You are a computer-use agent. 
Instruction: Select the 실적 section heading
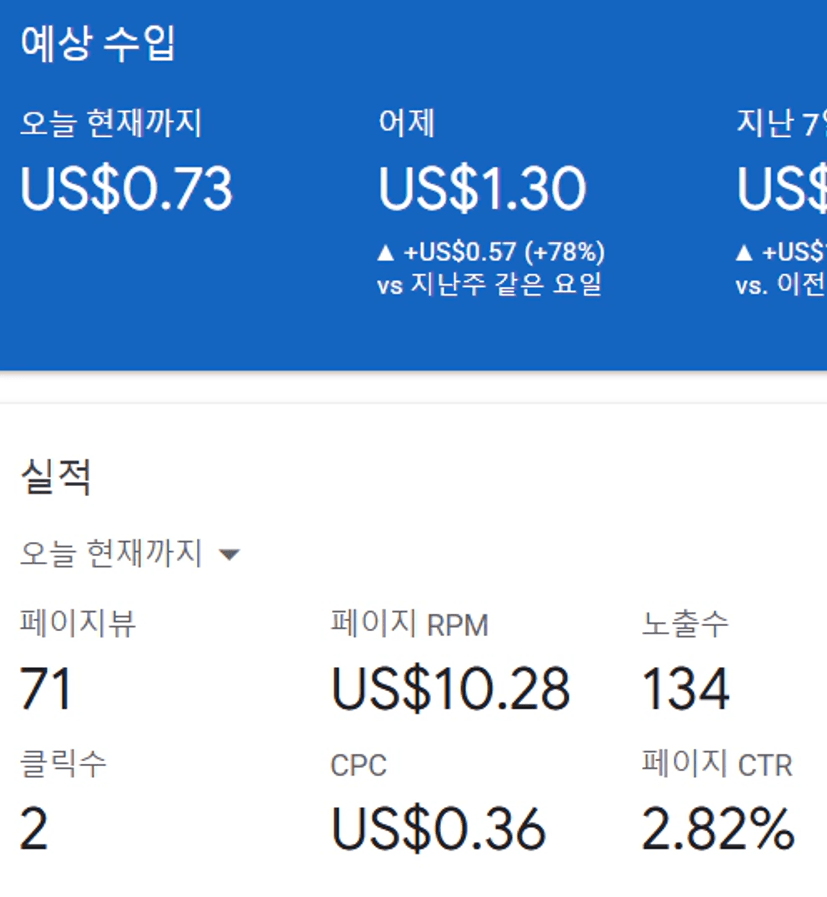tap(56, 477)
